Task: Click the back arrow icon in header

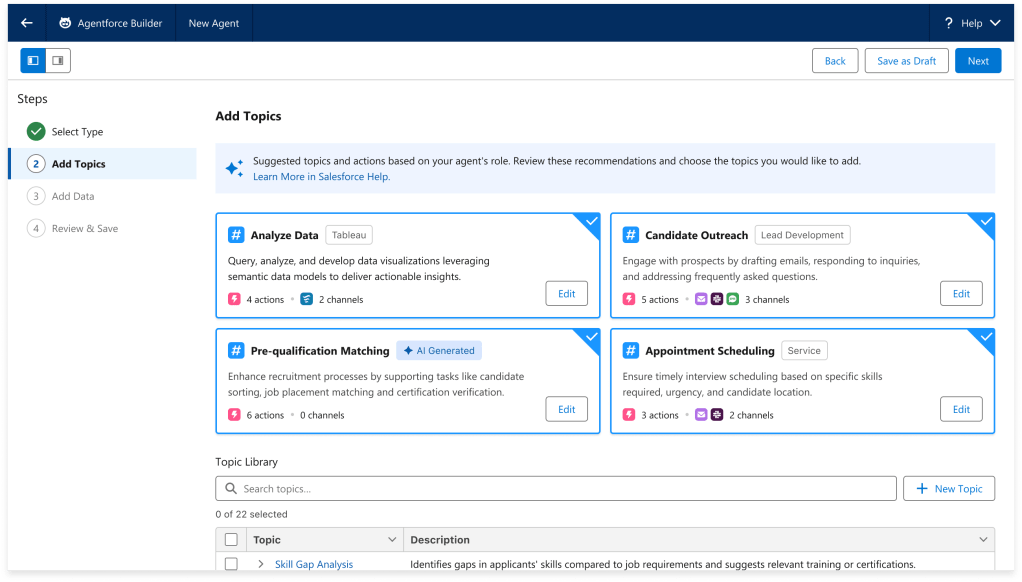Action: (27, 23)
